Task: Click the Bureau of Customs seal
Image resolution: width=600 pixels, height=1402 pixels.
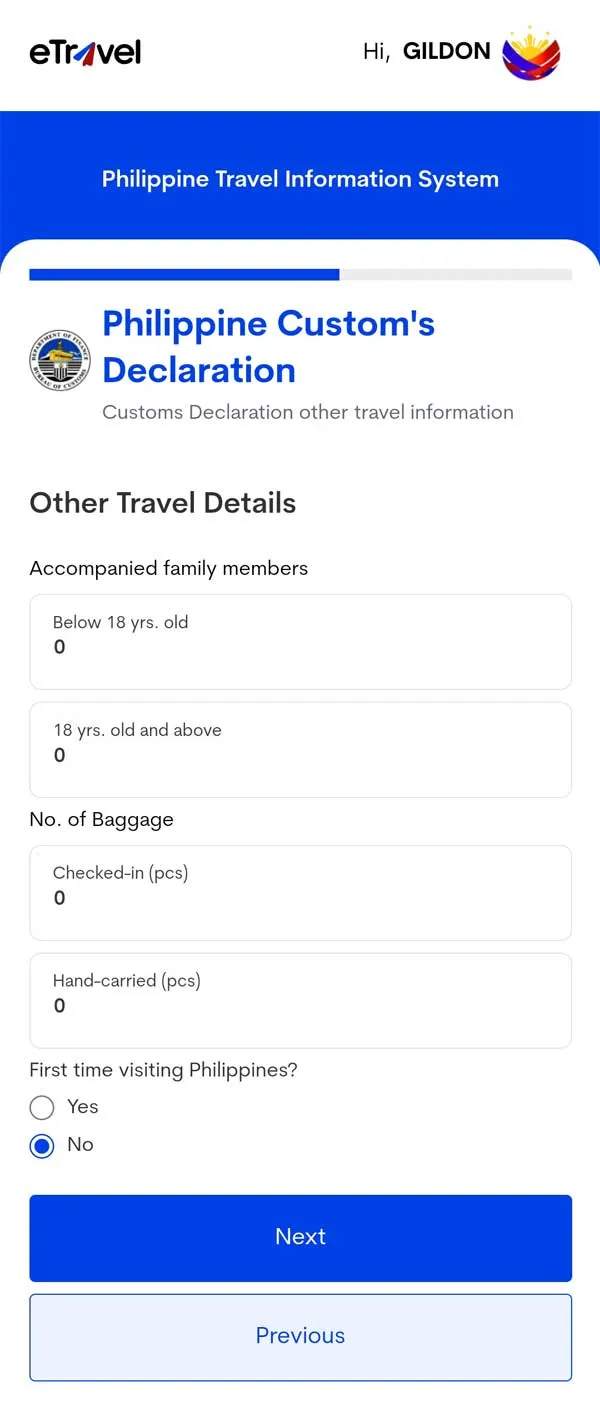Action: tap(60, 359)
